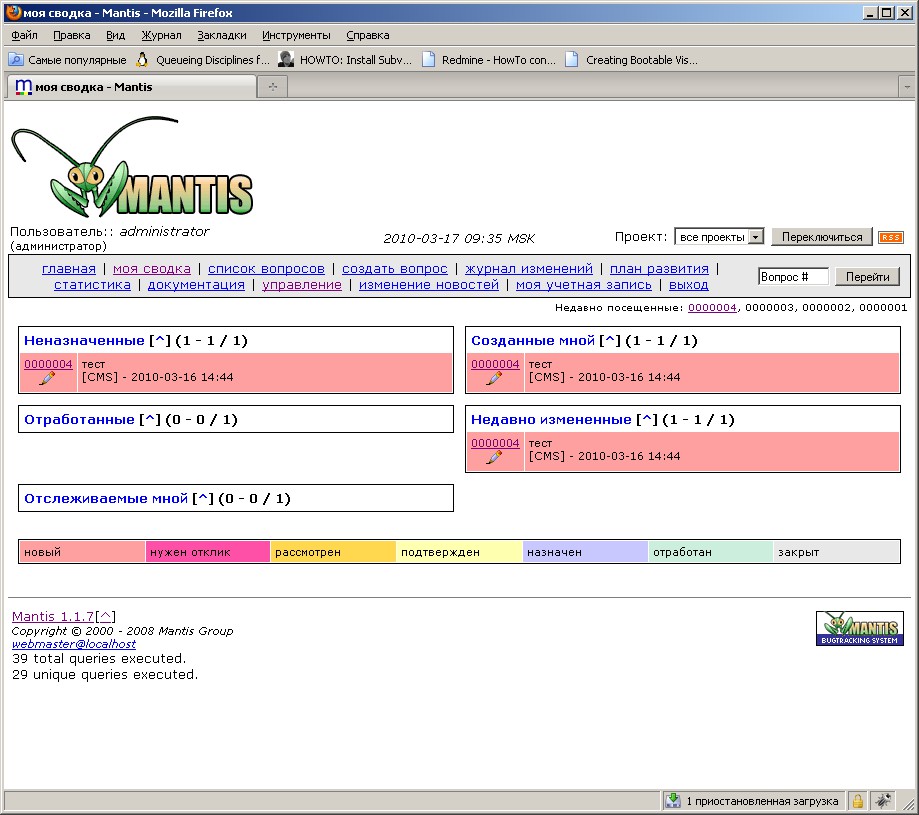Screen dimensions: 919x815
Task: Open the Недавно измененные heading link
Action: (551, 420)
